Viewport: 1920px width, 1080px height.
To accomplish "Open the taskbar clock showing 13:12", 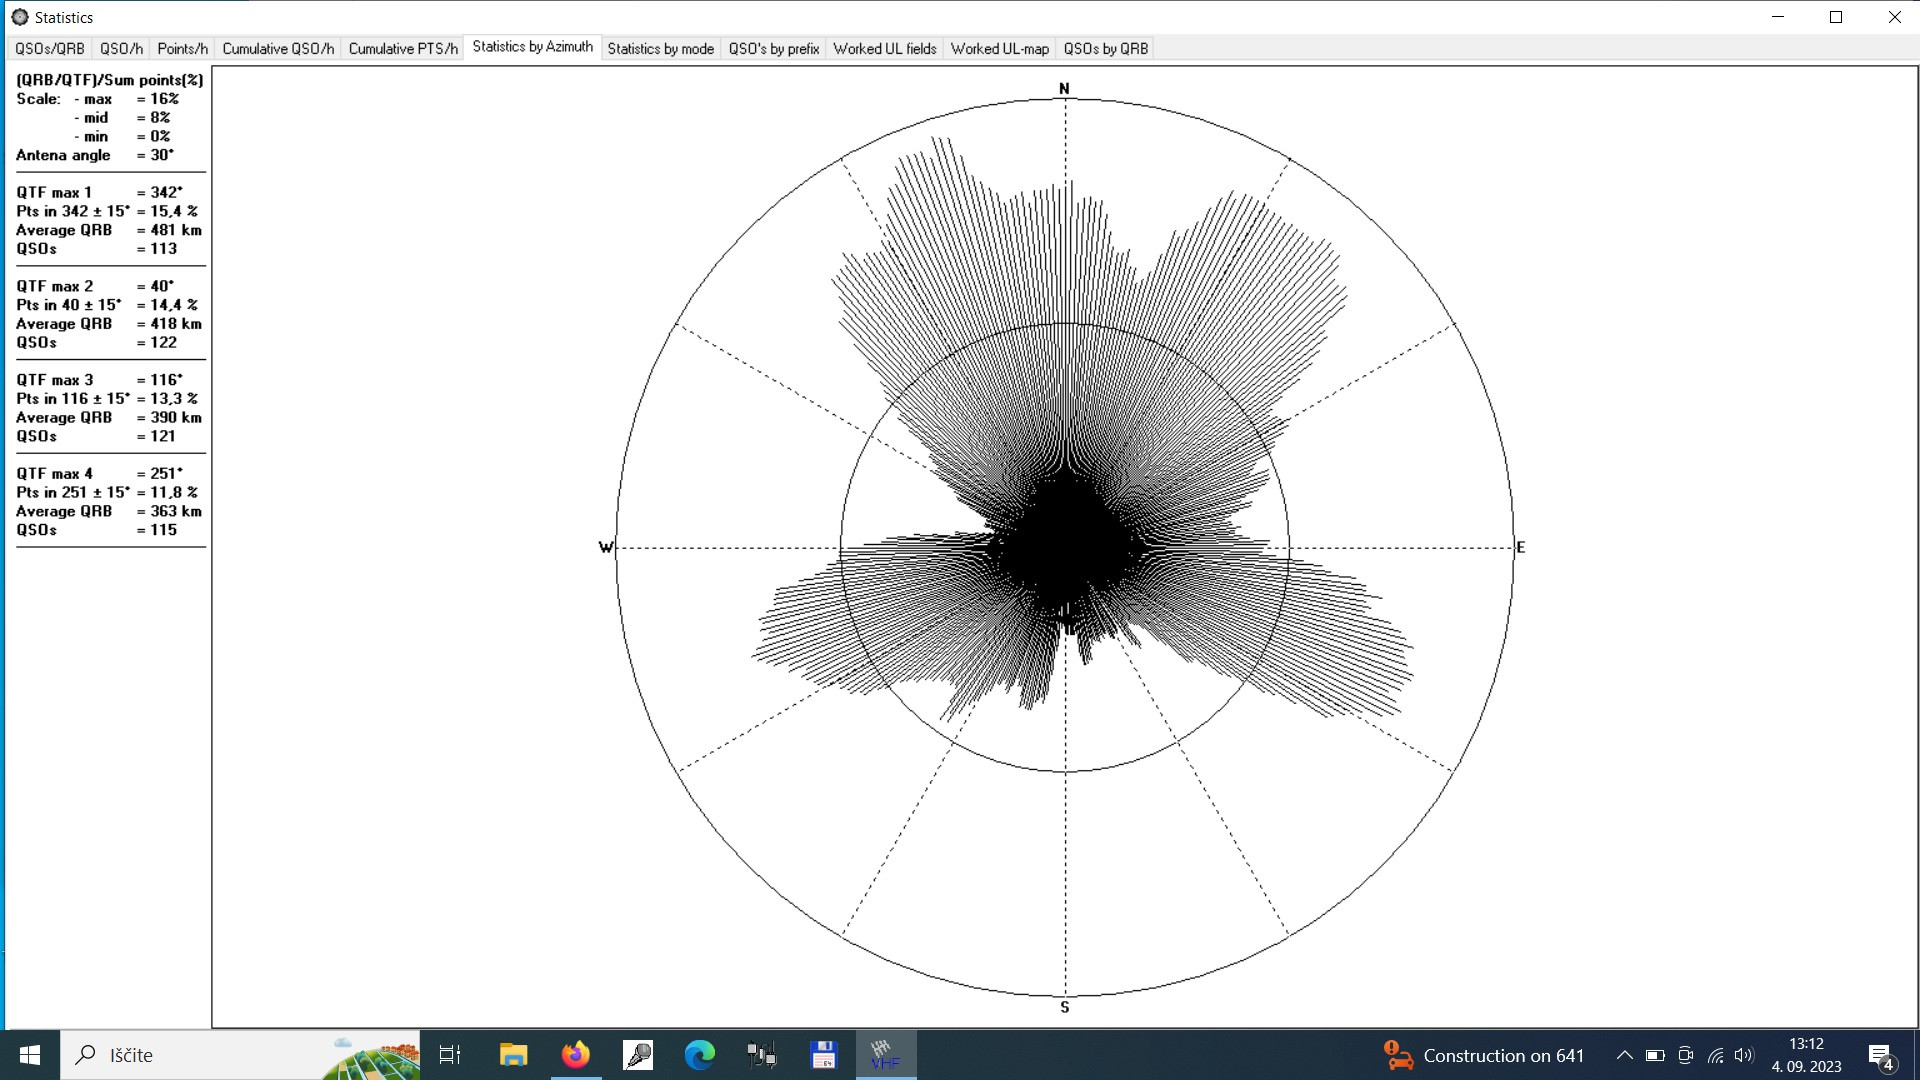I will [1806, 1055].
